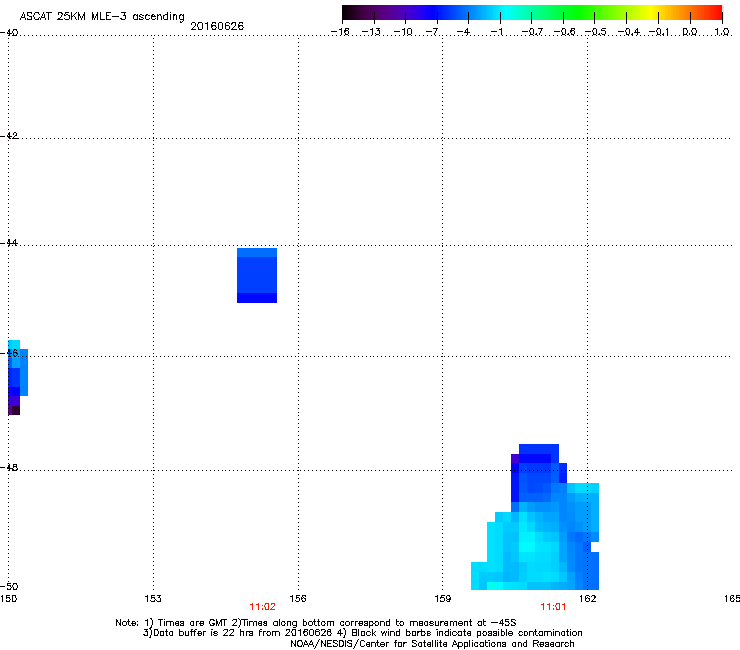Screen dimensions: 740x650
Task: Click the red time label 11:02
Action: pyautogui.click(x=262, y=607)
